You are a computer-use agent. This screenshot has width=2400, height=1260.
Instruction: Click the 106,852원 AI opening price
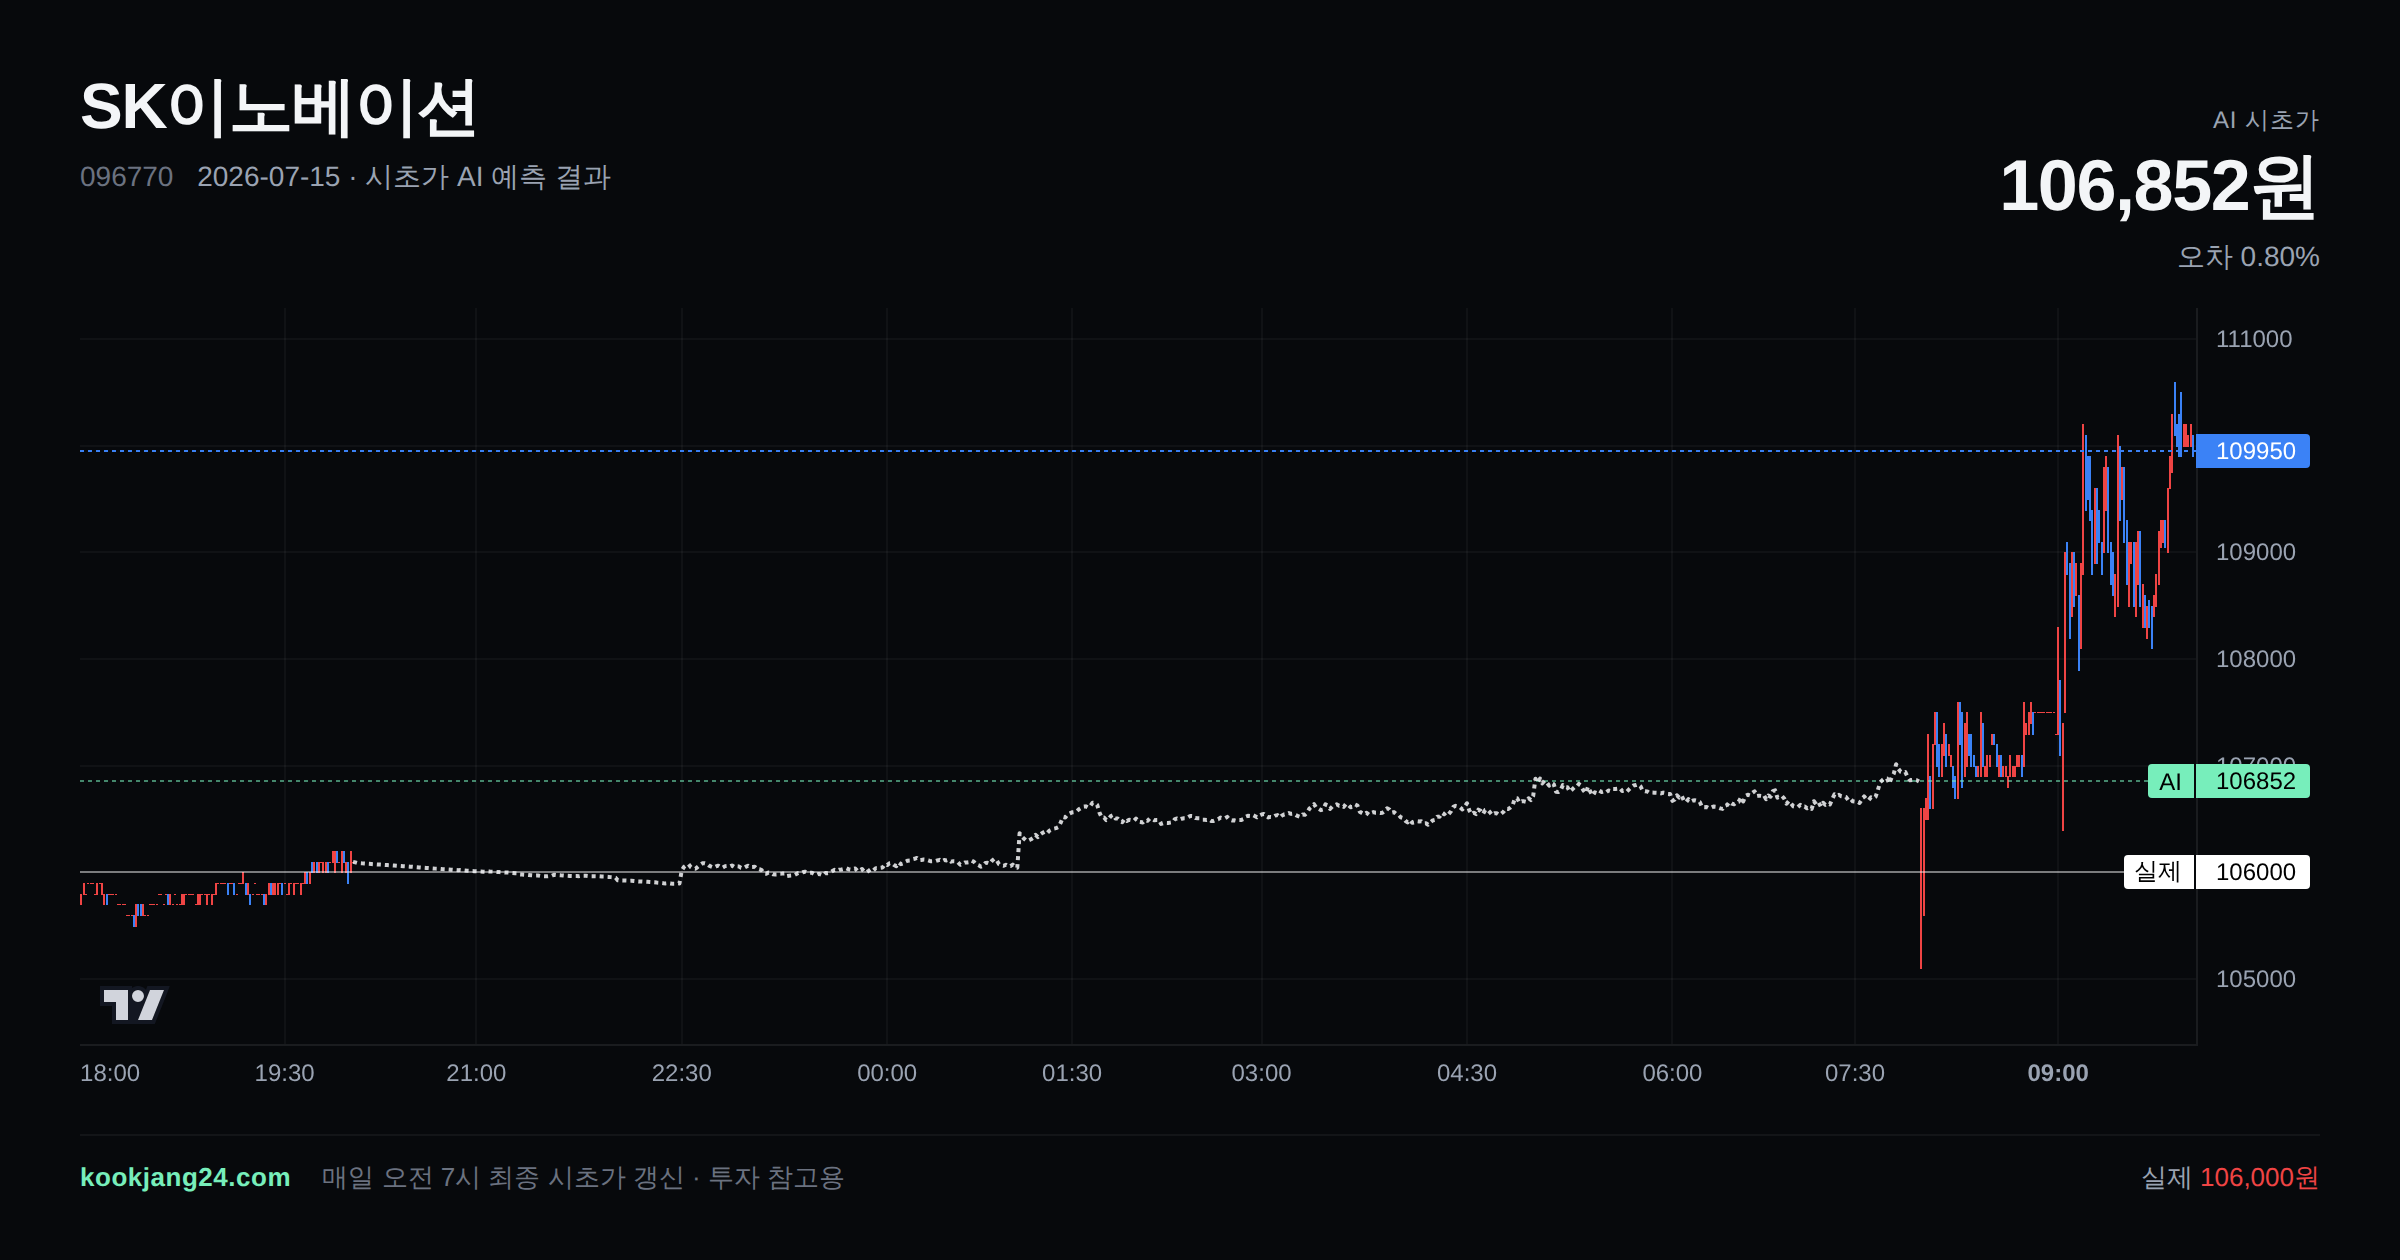[x=2158, y=187]
